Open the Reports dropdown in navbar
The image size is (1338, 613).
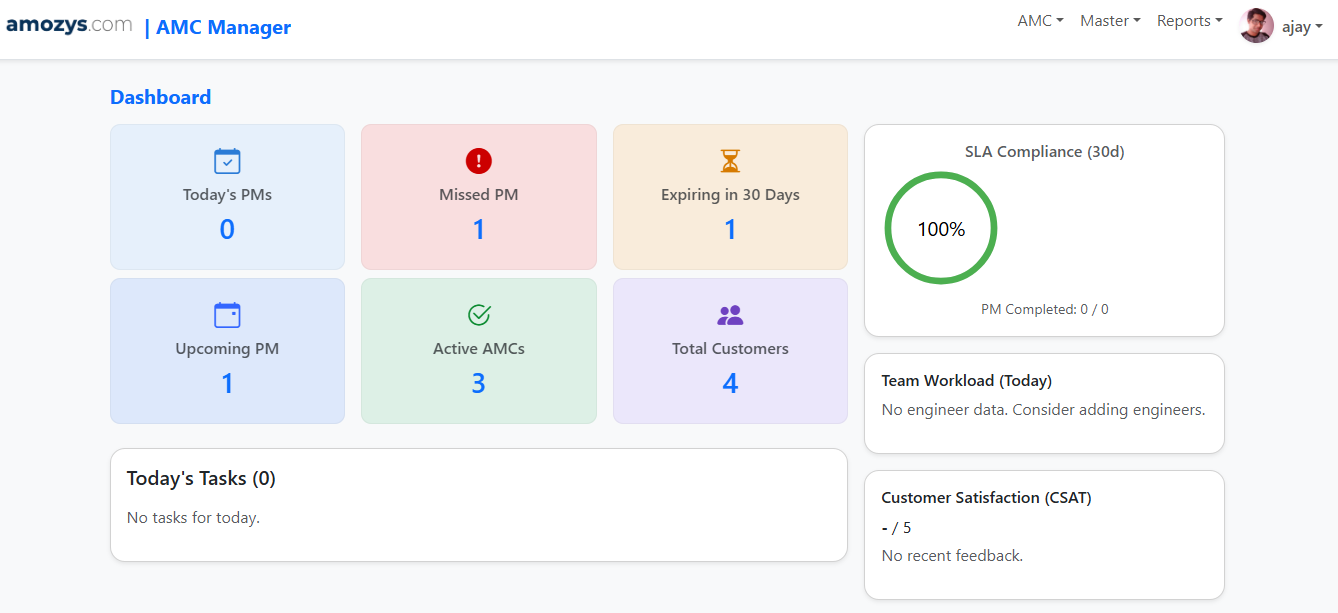tap(1189, 21)
